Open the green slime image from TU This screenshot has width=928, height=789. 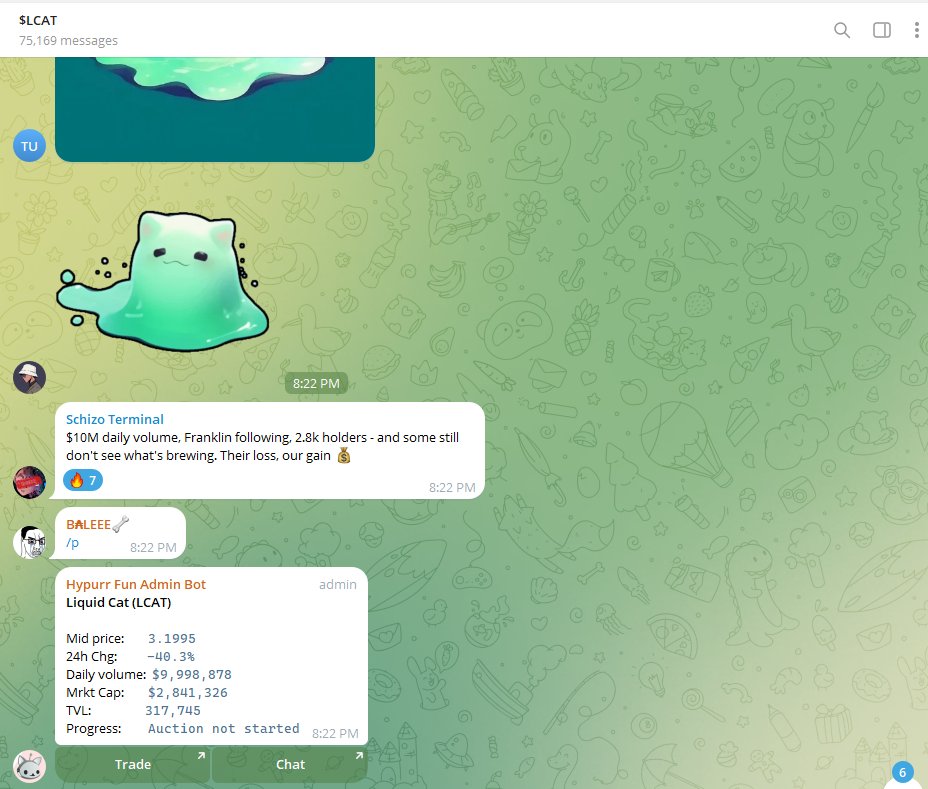pyautogui.click(x=215, y=110)
